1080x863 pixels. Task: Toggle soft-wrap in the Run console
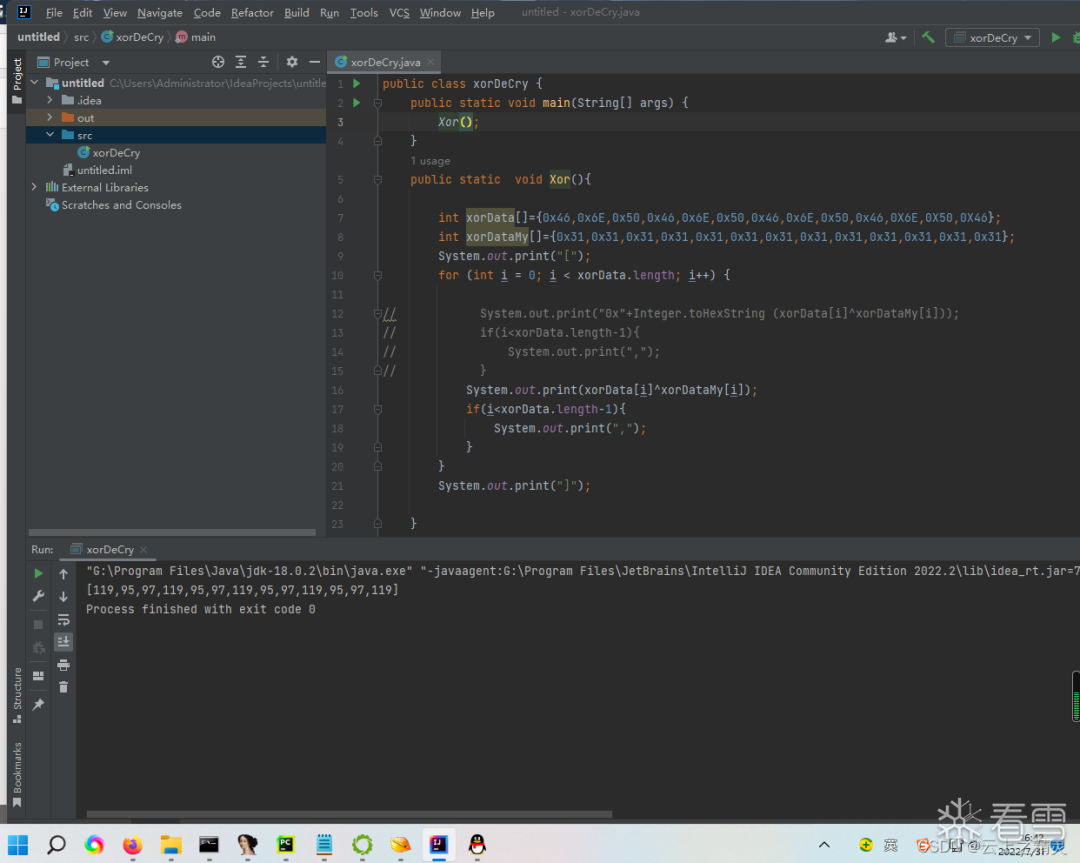coord(63,619)
